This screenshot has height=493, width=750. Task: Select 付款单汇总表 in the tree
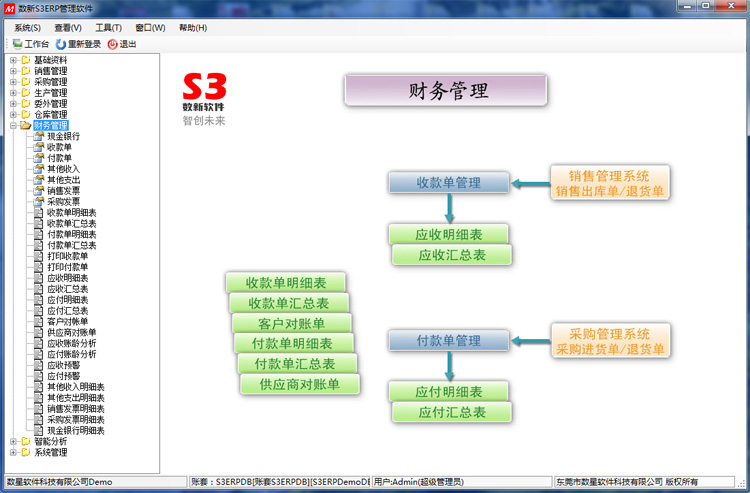point(72,245)
